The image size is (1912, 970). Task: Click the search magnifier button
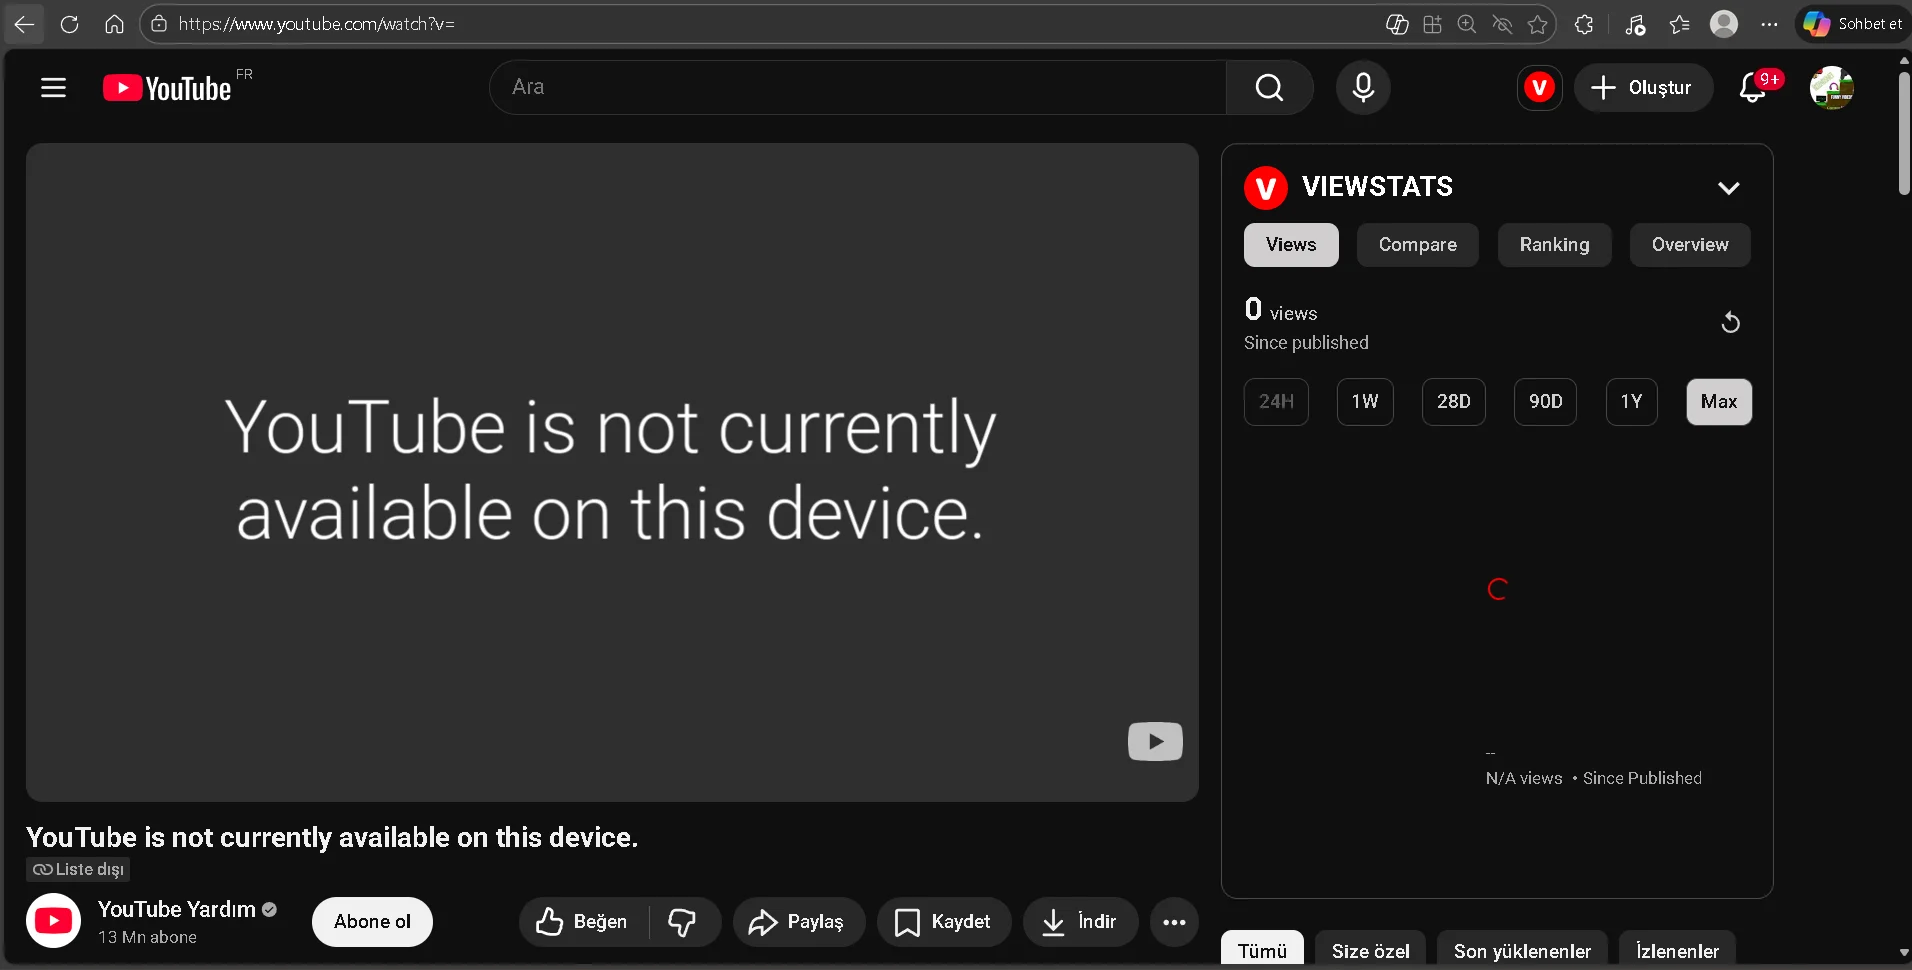coord(1269,88)
